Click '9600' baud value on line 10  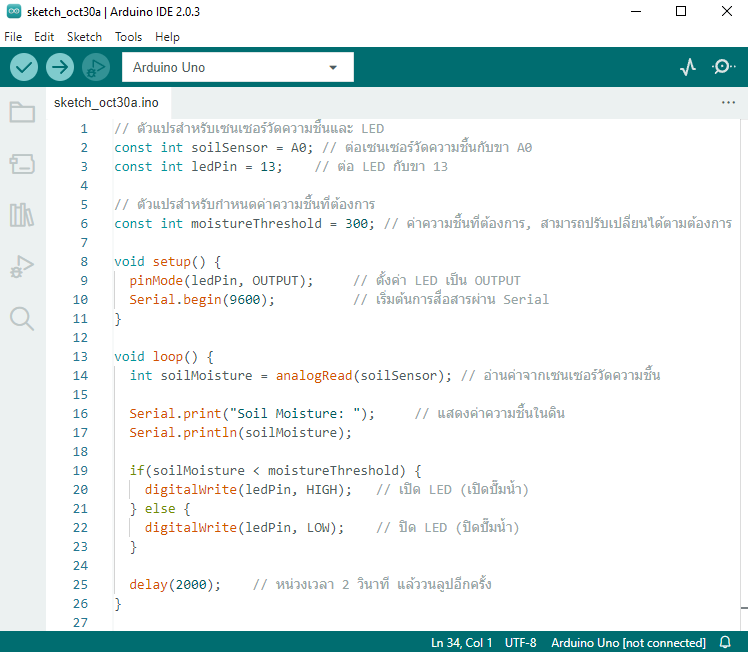click(x=245, y=300)
